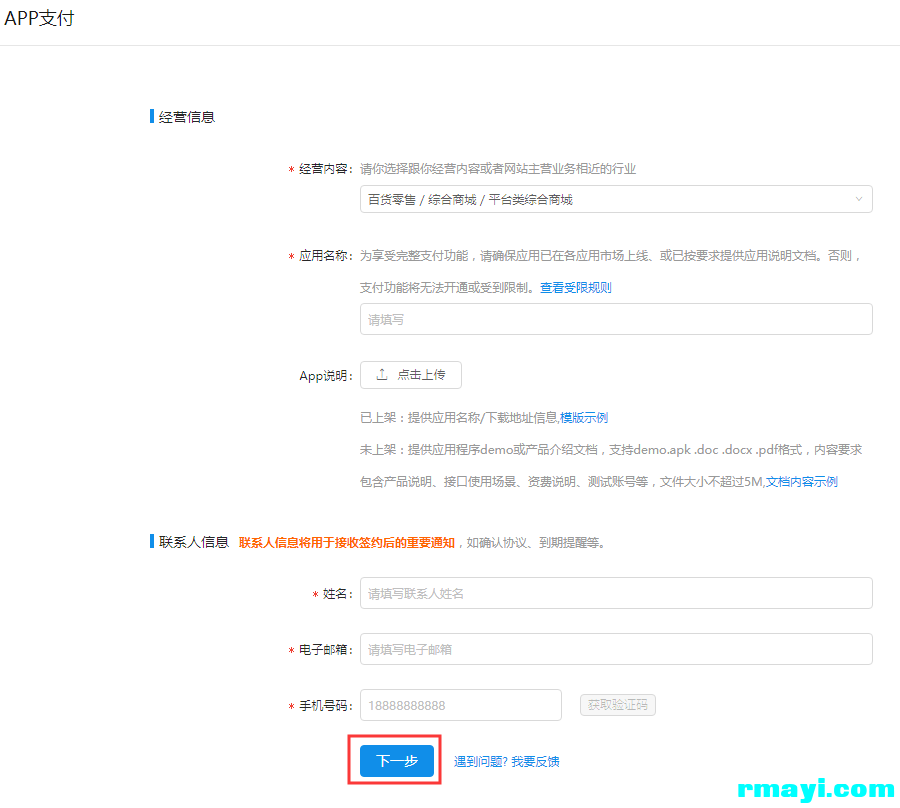900x808 pixels.
Task: Click the 获取验证码 button
Action: (618, 705)
